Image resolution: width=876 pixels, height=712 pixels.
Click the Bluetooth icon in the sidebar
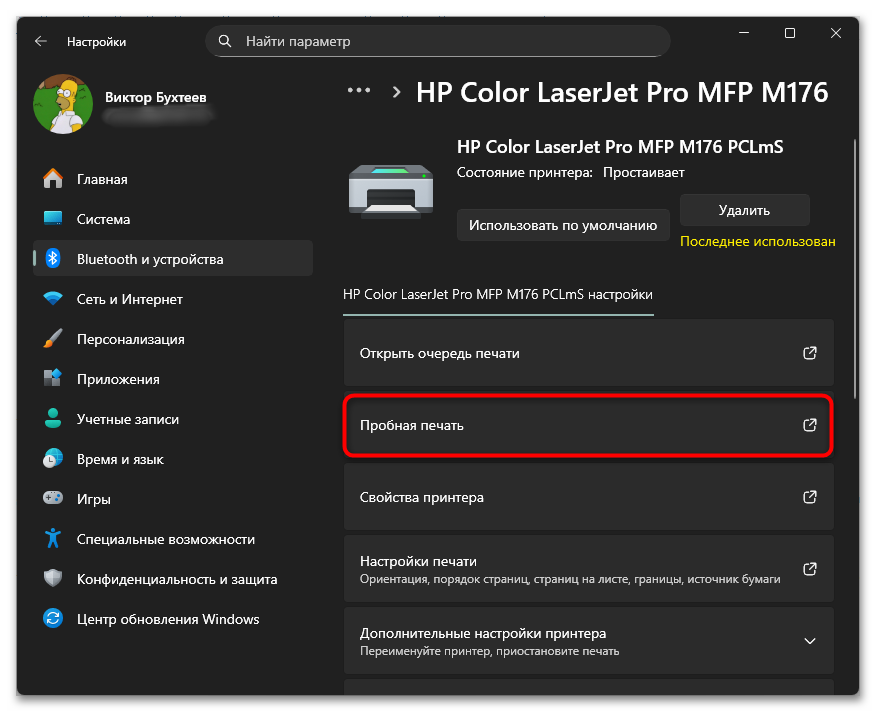(53, 258)
